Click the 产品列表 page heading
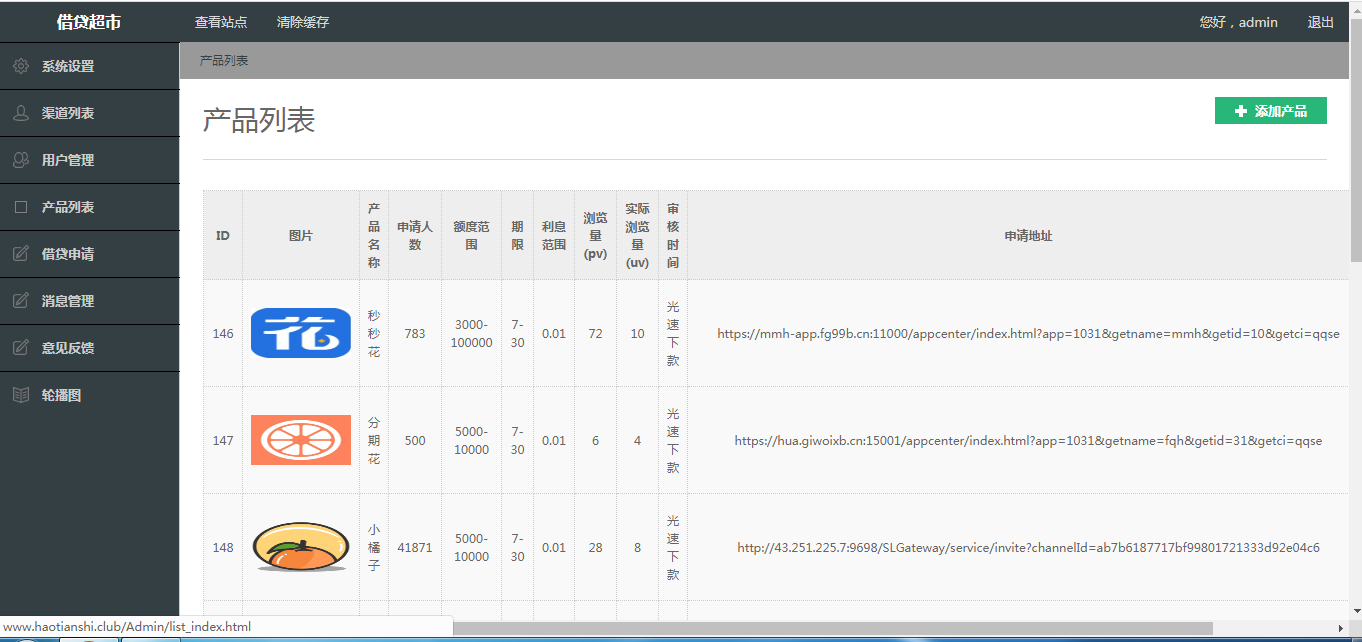Screen dimensions: 1362x642 pos(259,120)
